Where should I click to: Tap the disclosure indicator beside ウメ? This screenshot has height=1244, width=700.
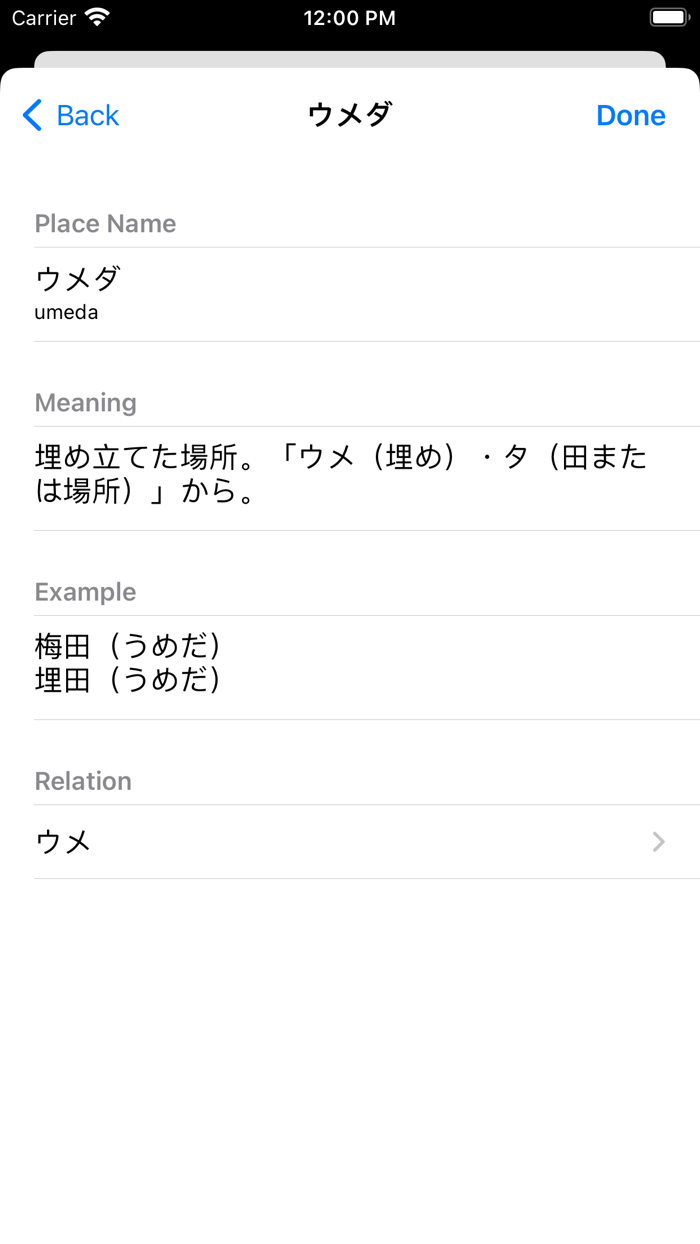click(658, 841)
